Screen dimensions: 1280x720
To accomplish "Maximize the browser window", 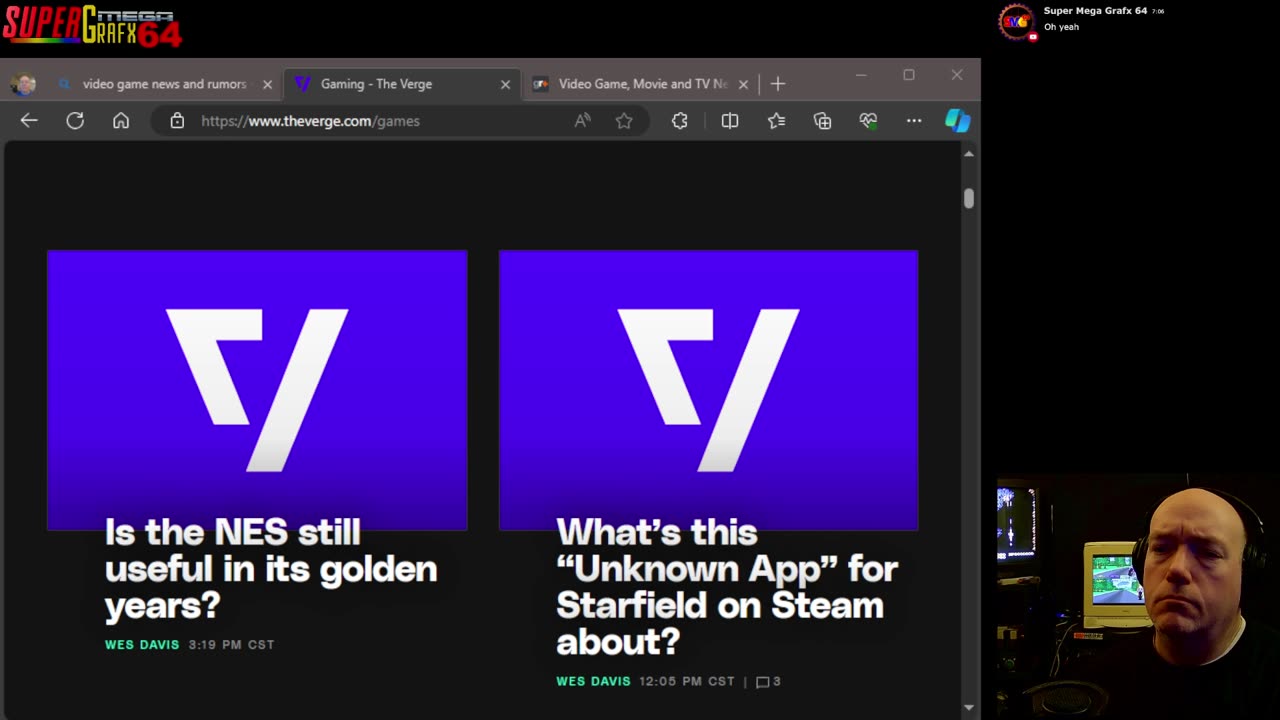I will pyautogui.click(x=909, y=75).
